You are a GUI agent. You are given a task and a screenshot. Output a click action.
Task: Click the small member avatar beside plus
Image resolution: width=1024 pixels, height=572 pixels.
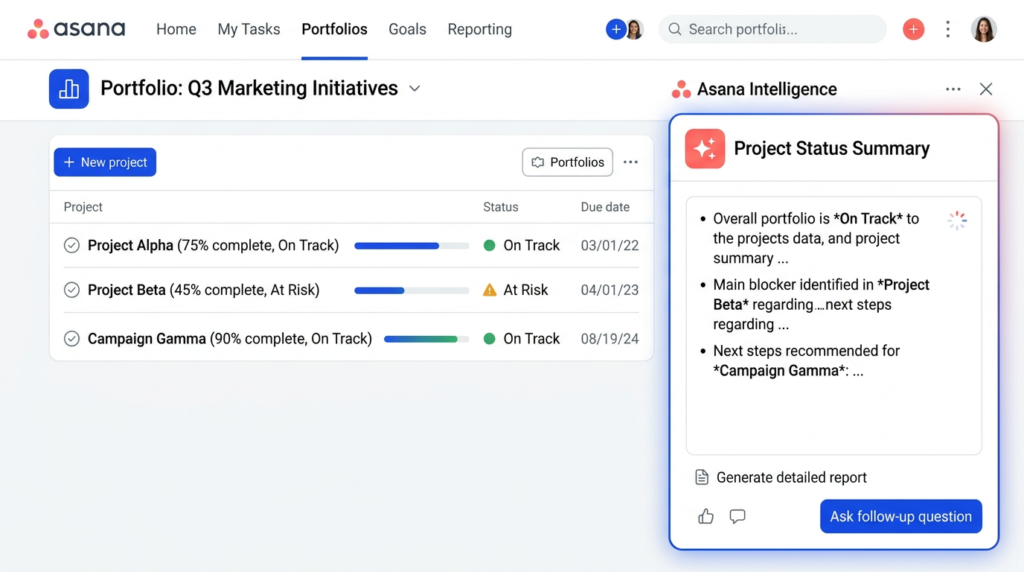click(634, 29)
